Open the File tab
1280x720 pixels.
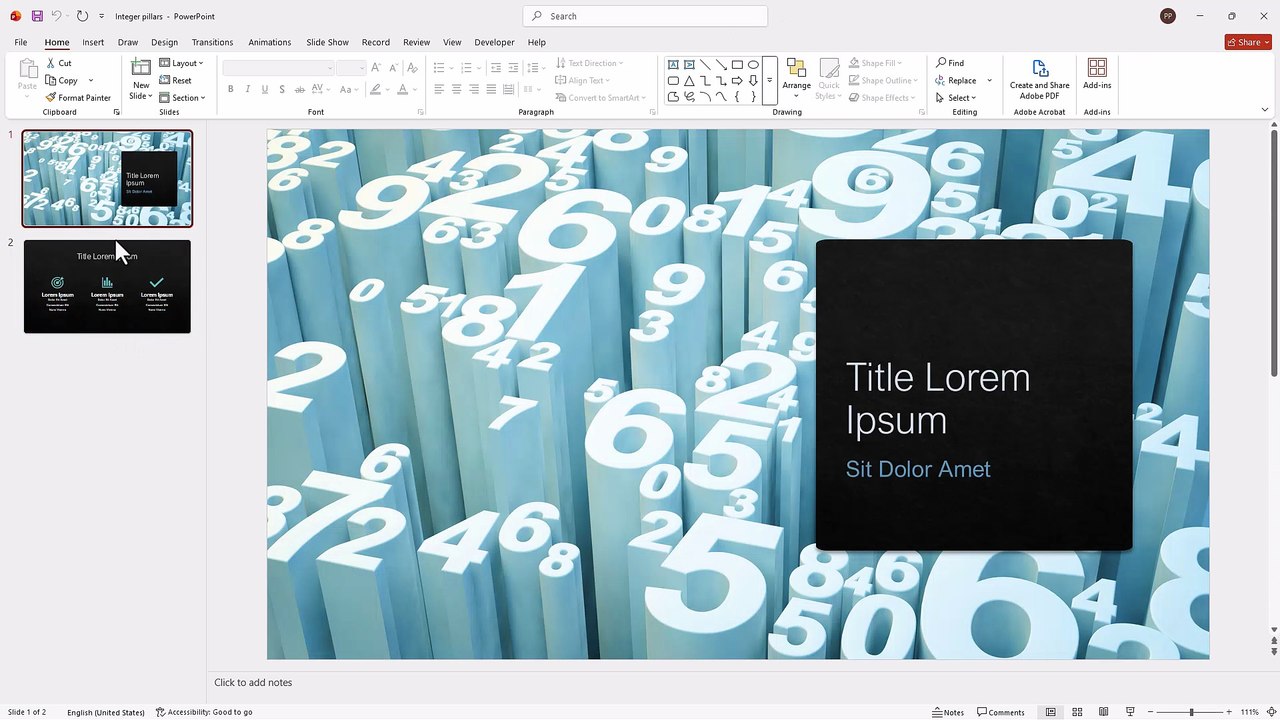coord(21,42)
